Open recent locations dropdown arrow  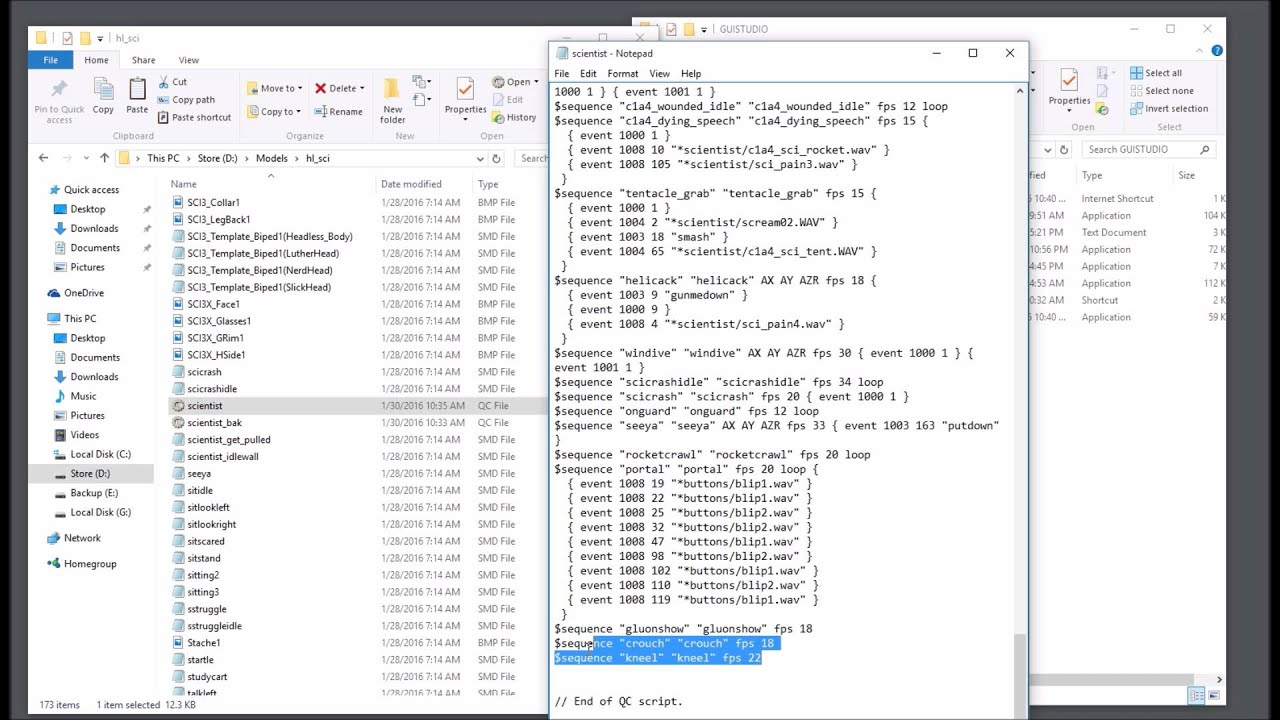(87, 158)
